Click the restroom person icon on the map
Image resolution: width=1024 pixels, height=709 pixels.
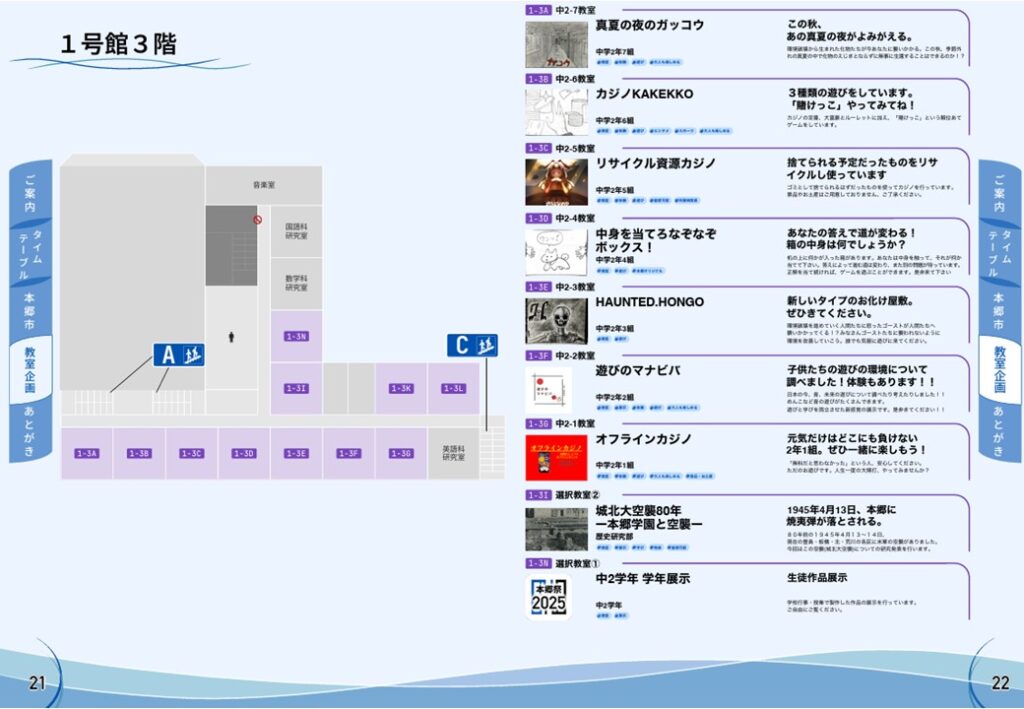tap(231, 338)
